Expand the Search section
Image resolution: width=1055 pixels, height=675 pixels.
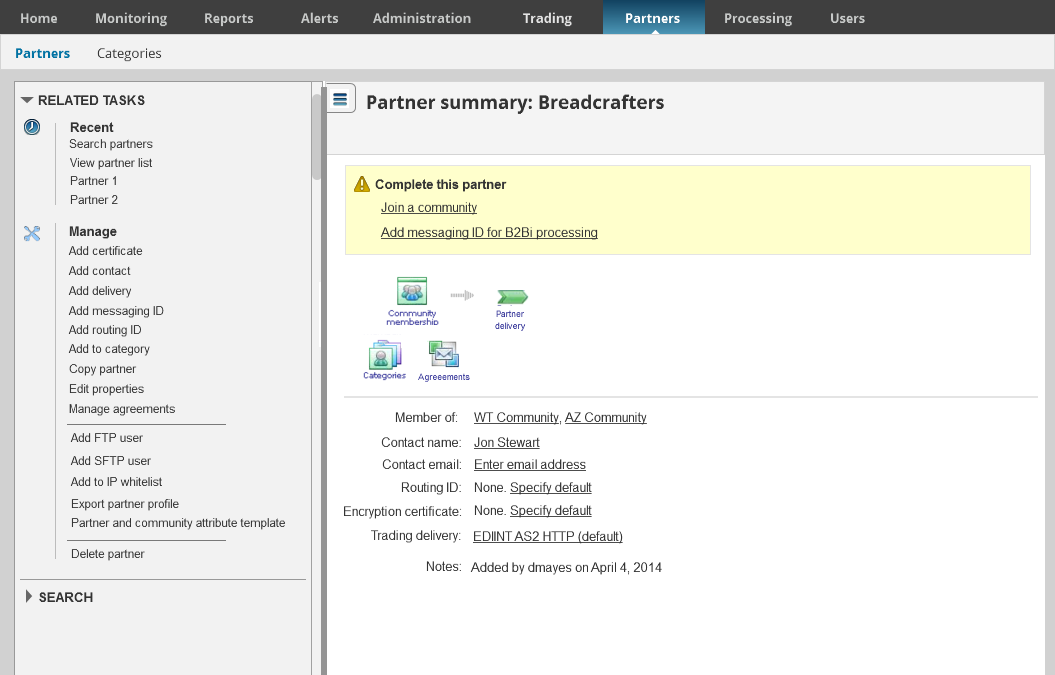(28, 597)
